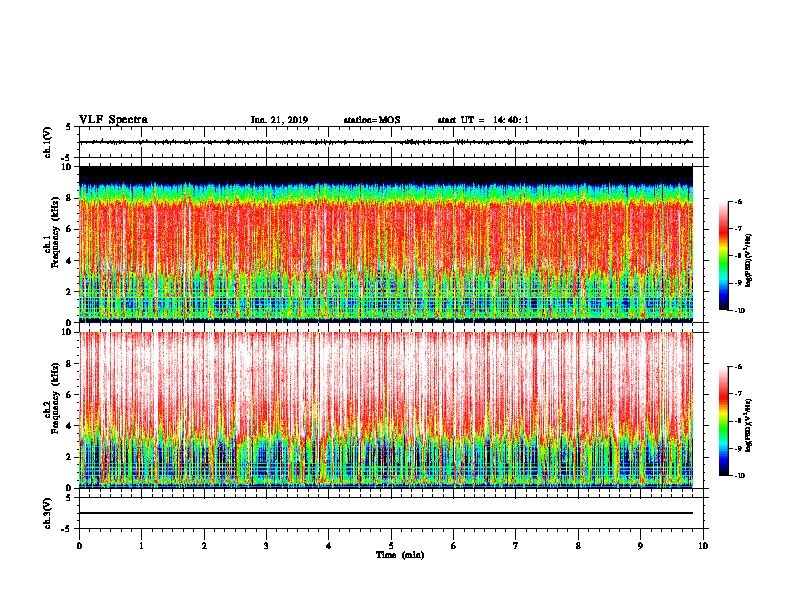Click the "ch.3(V)" axis label
Image resolution: width=792 pixels, height=612 pixels.
pyautogui.click(x=47, y=513)
